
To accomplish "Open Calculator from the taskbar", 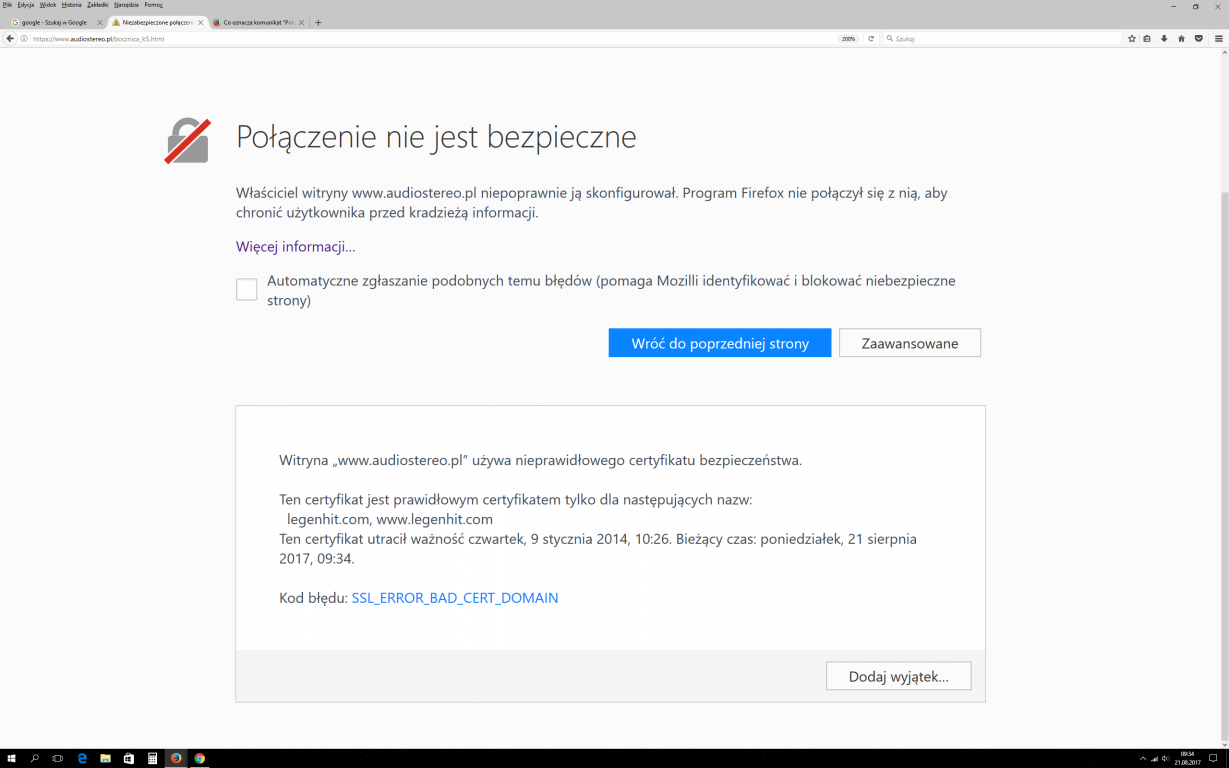I will (x=152, y=758).
